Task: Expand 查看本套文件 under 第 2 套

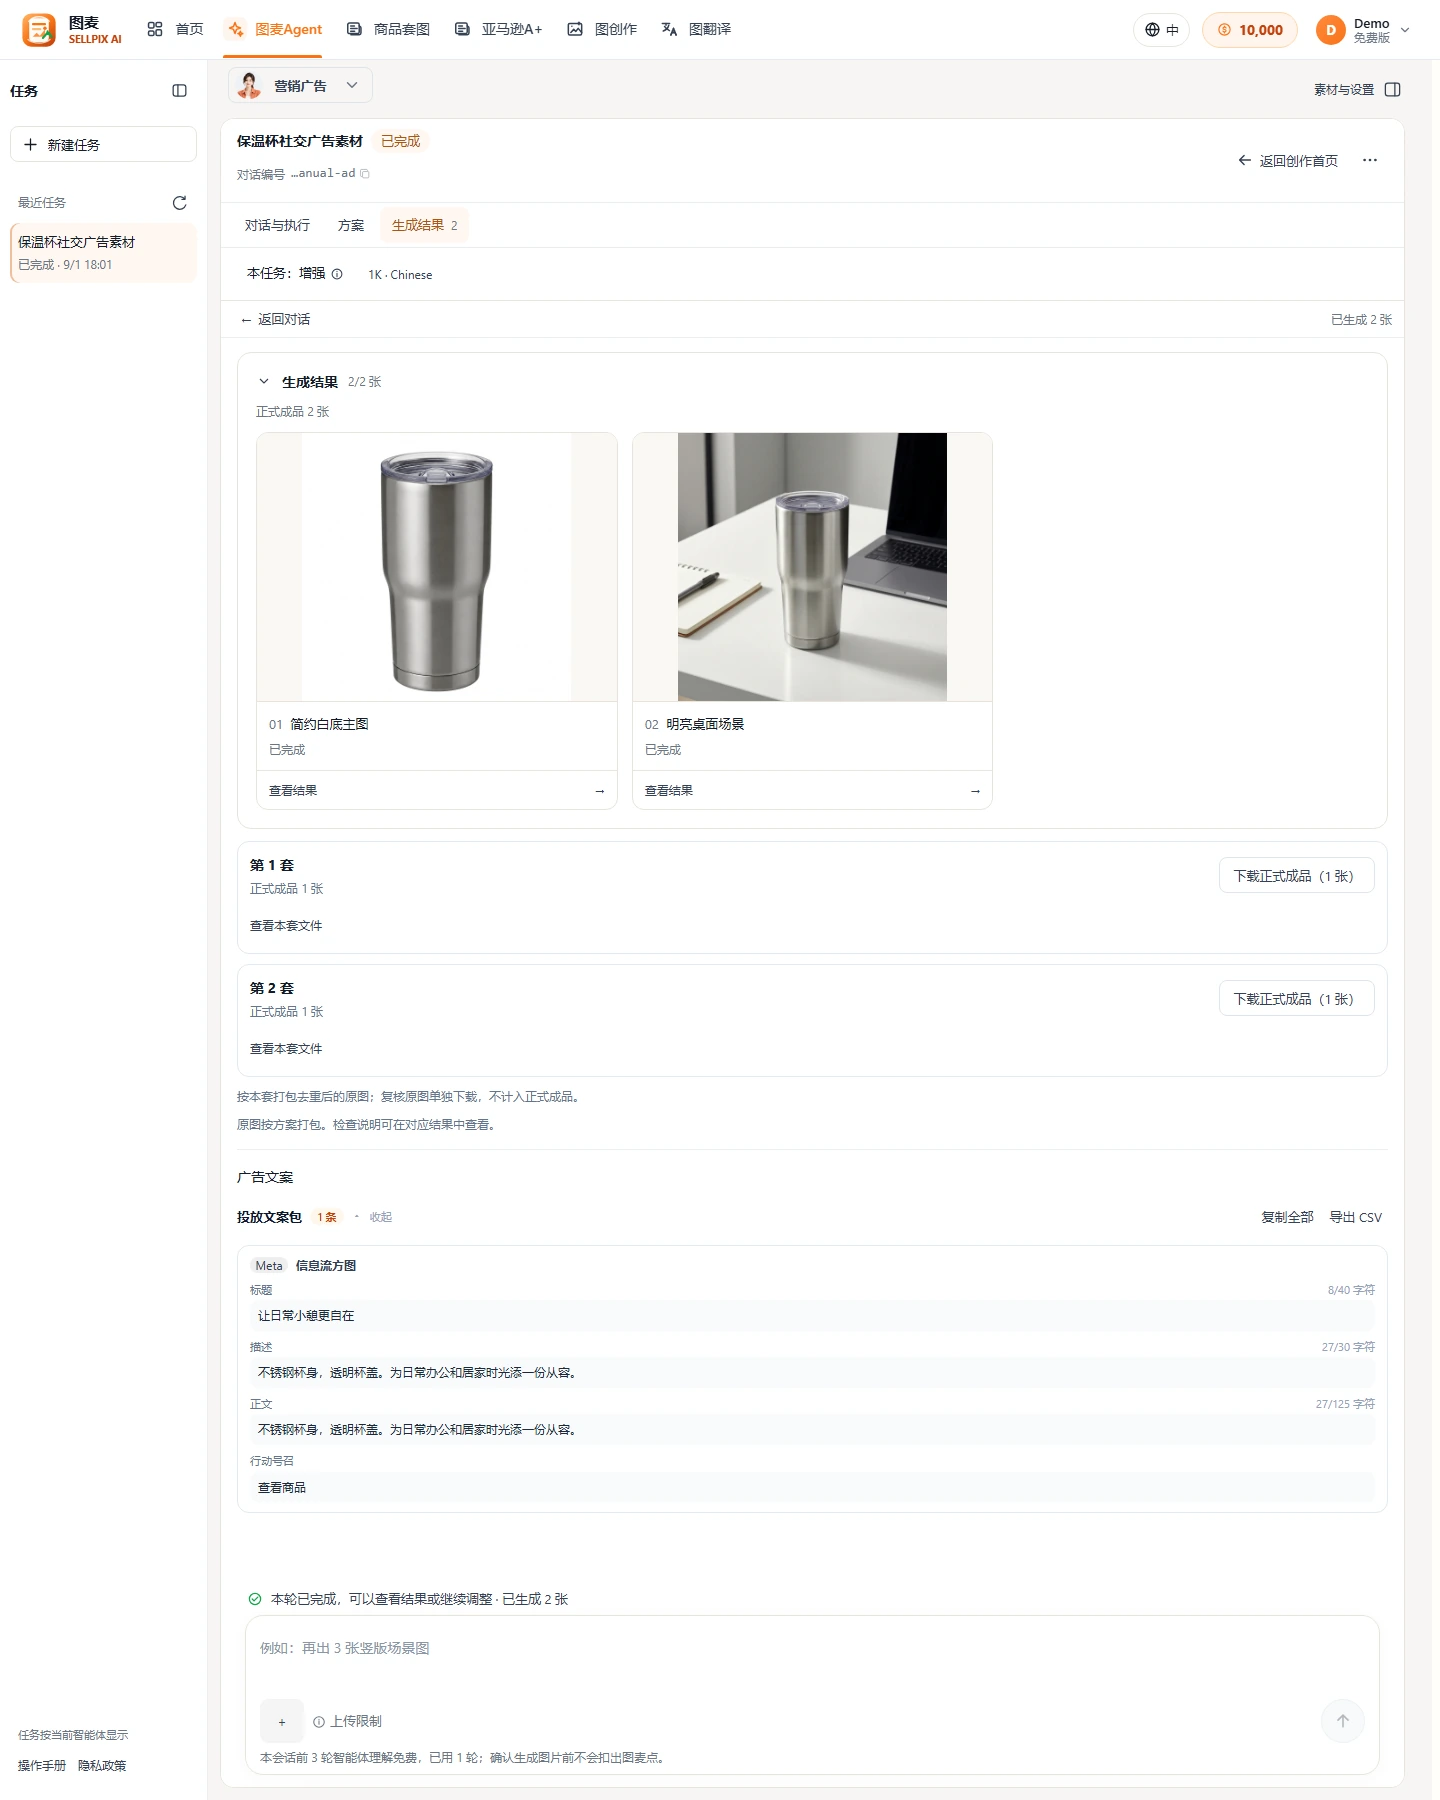Action: pyautogui.click(x=286, y=1048)
